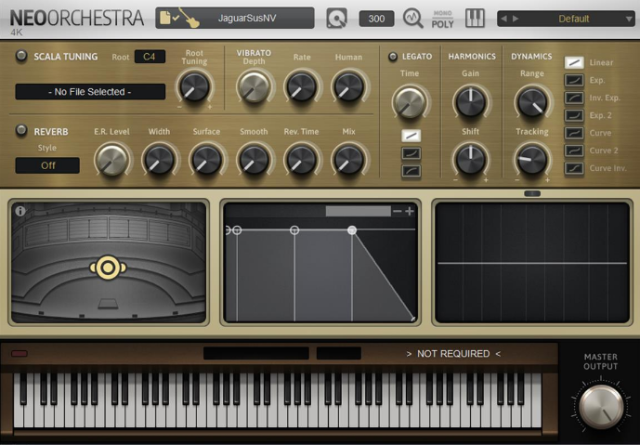Click the No File Selected field
This screenshot has width=640, height=445.
(x=90, y=91)
